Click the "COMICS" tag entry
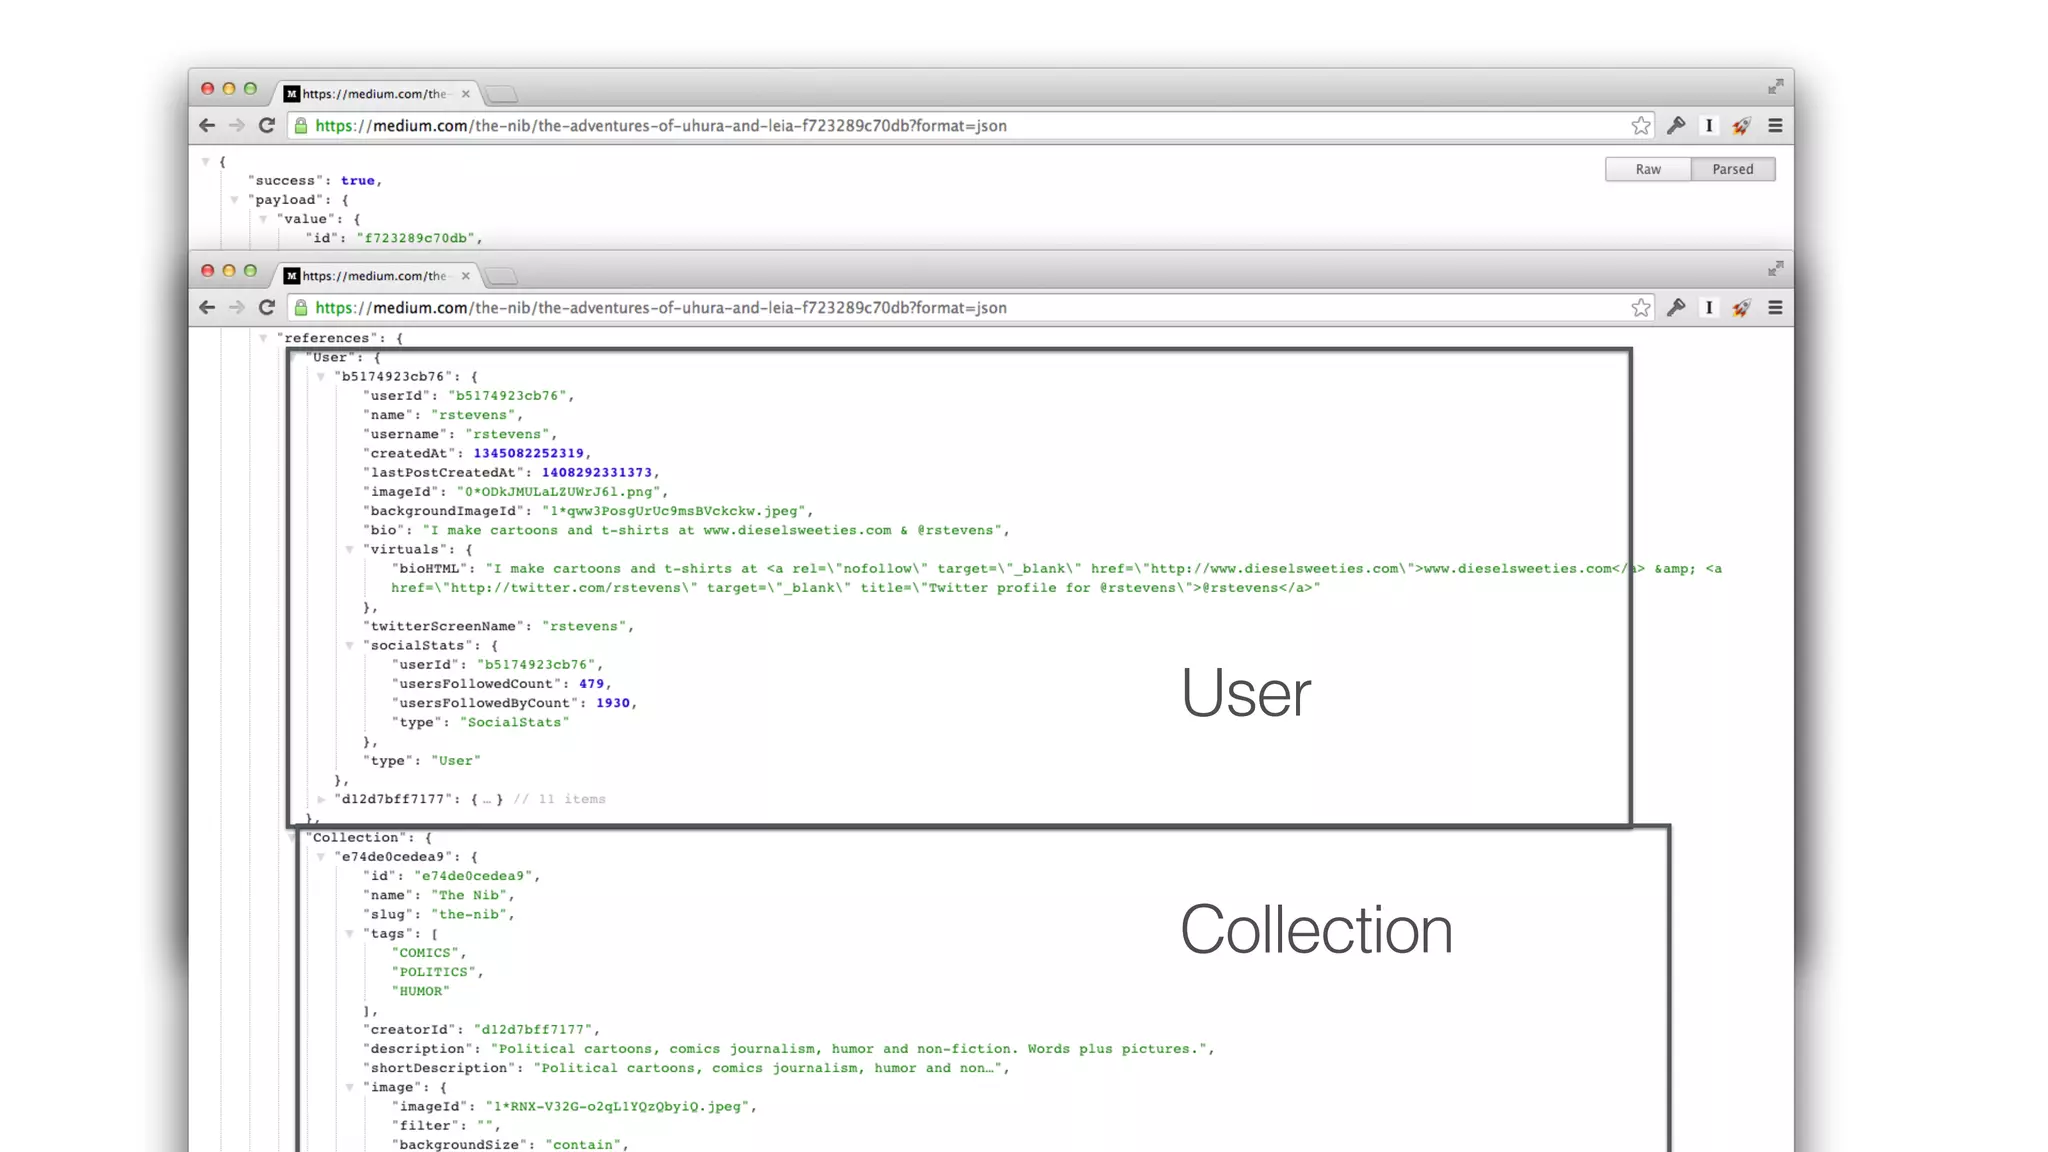Viewport: 2048px width, 1152px height. point(425,953)
